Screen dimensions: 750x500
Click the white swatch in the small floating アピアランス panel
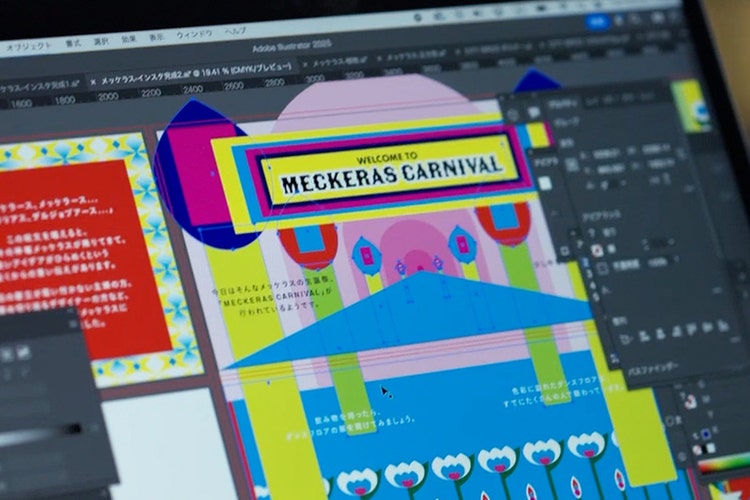544,183
